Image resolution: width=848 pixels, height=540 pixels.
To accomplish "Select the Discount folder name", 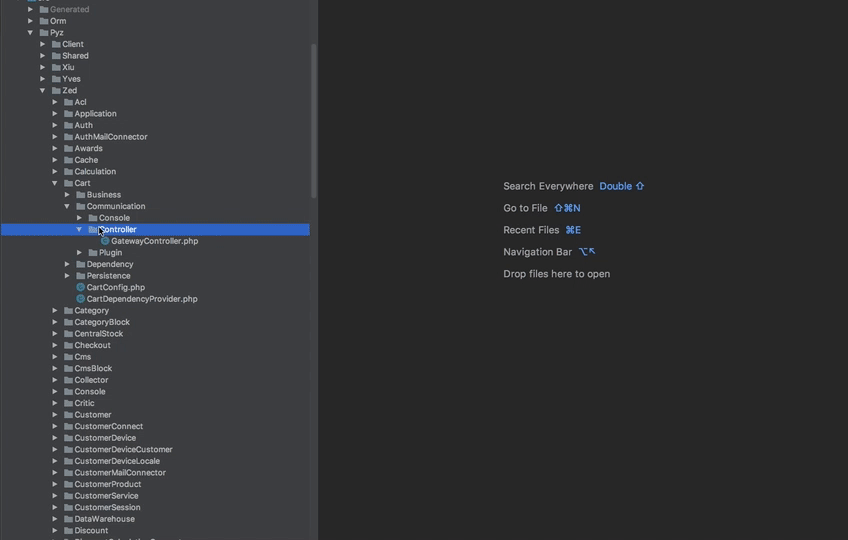I will [91, 531].
